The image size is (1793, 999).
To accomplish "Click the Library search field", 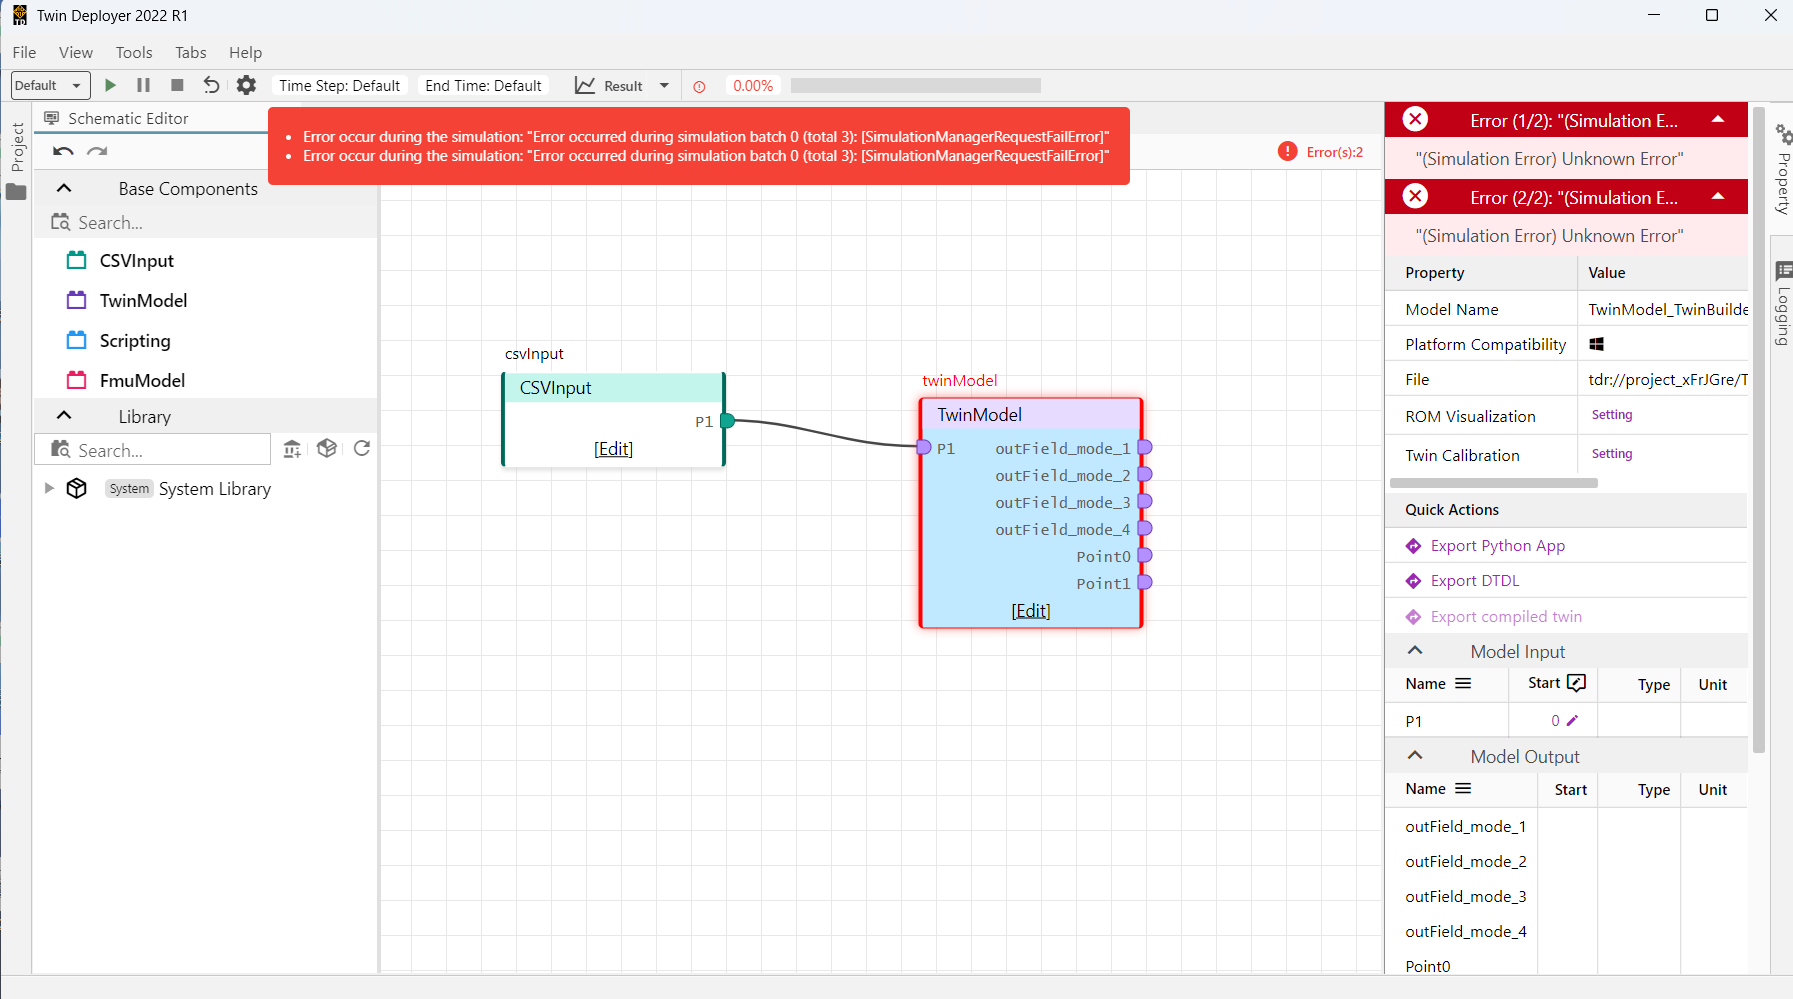I will click(x=153, y=450).
